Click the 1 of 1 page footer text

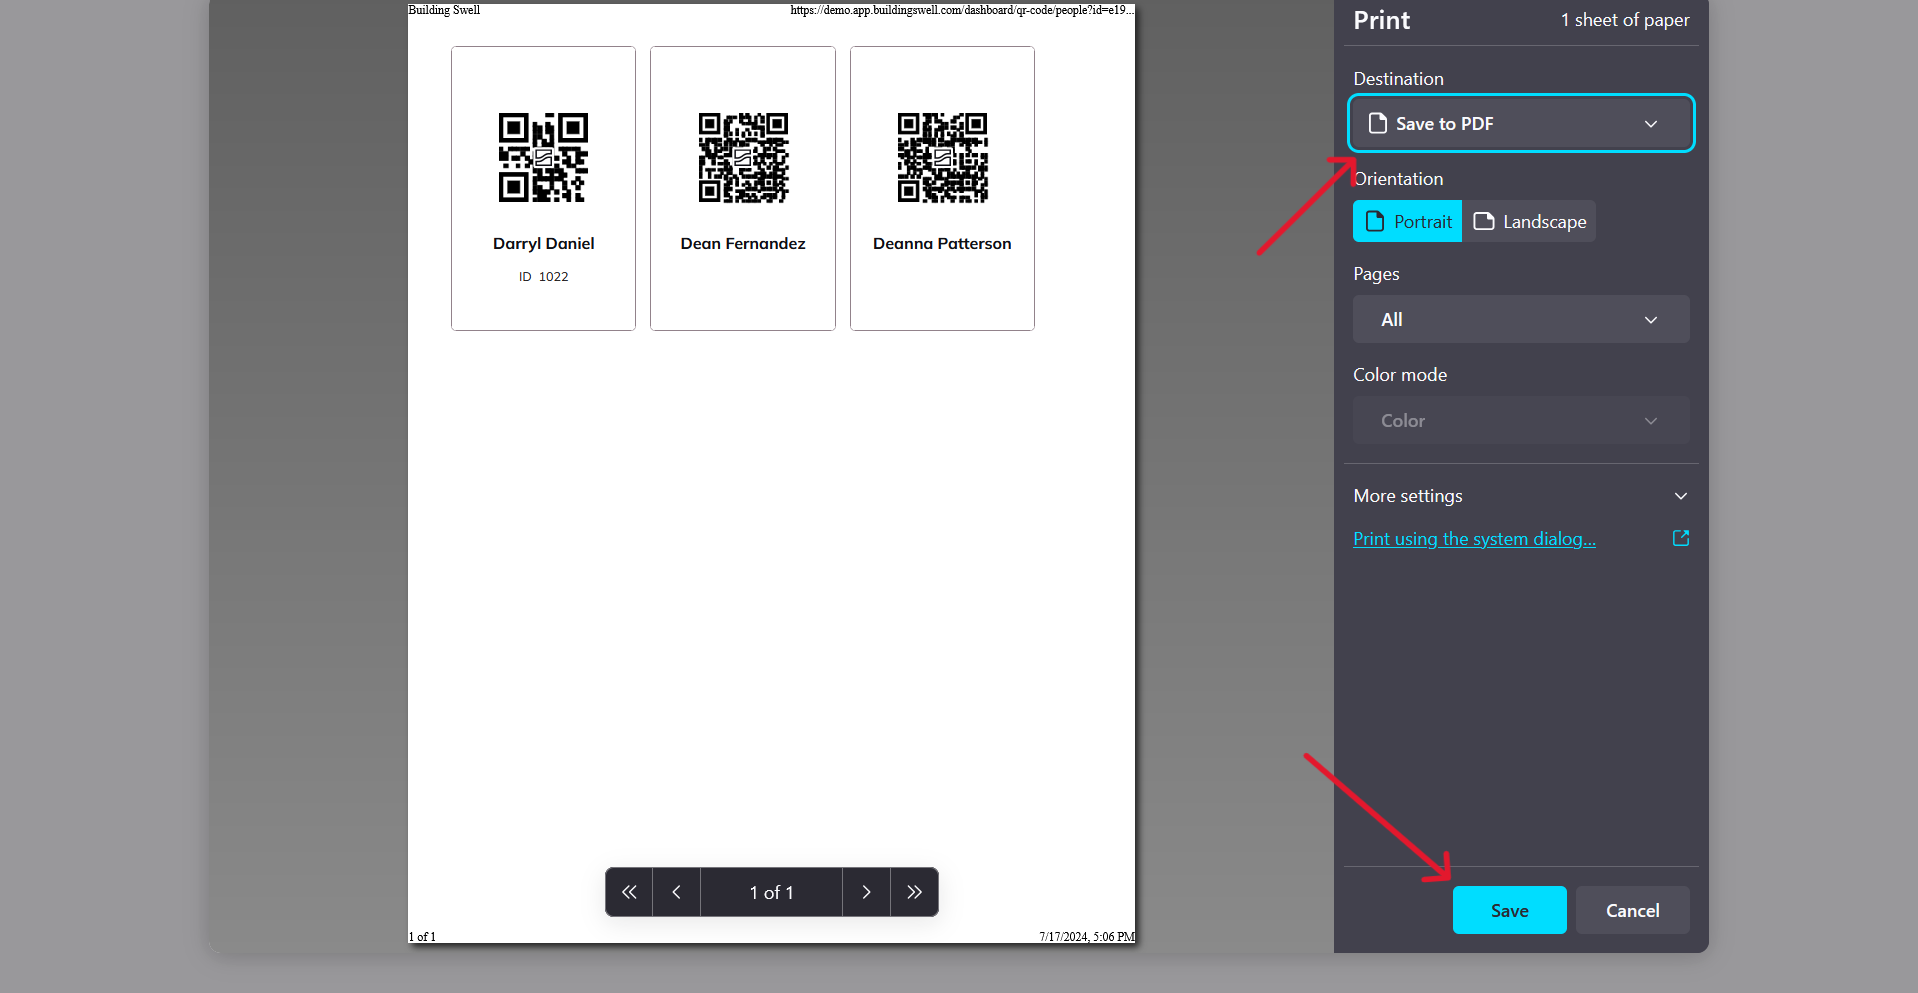pyautogui.click(x=422, y=937)
